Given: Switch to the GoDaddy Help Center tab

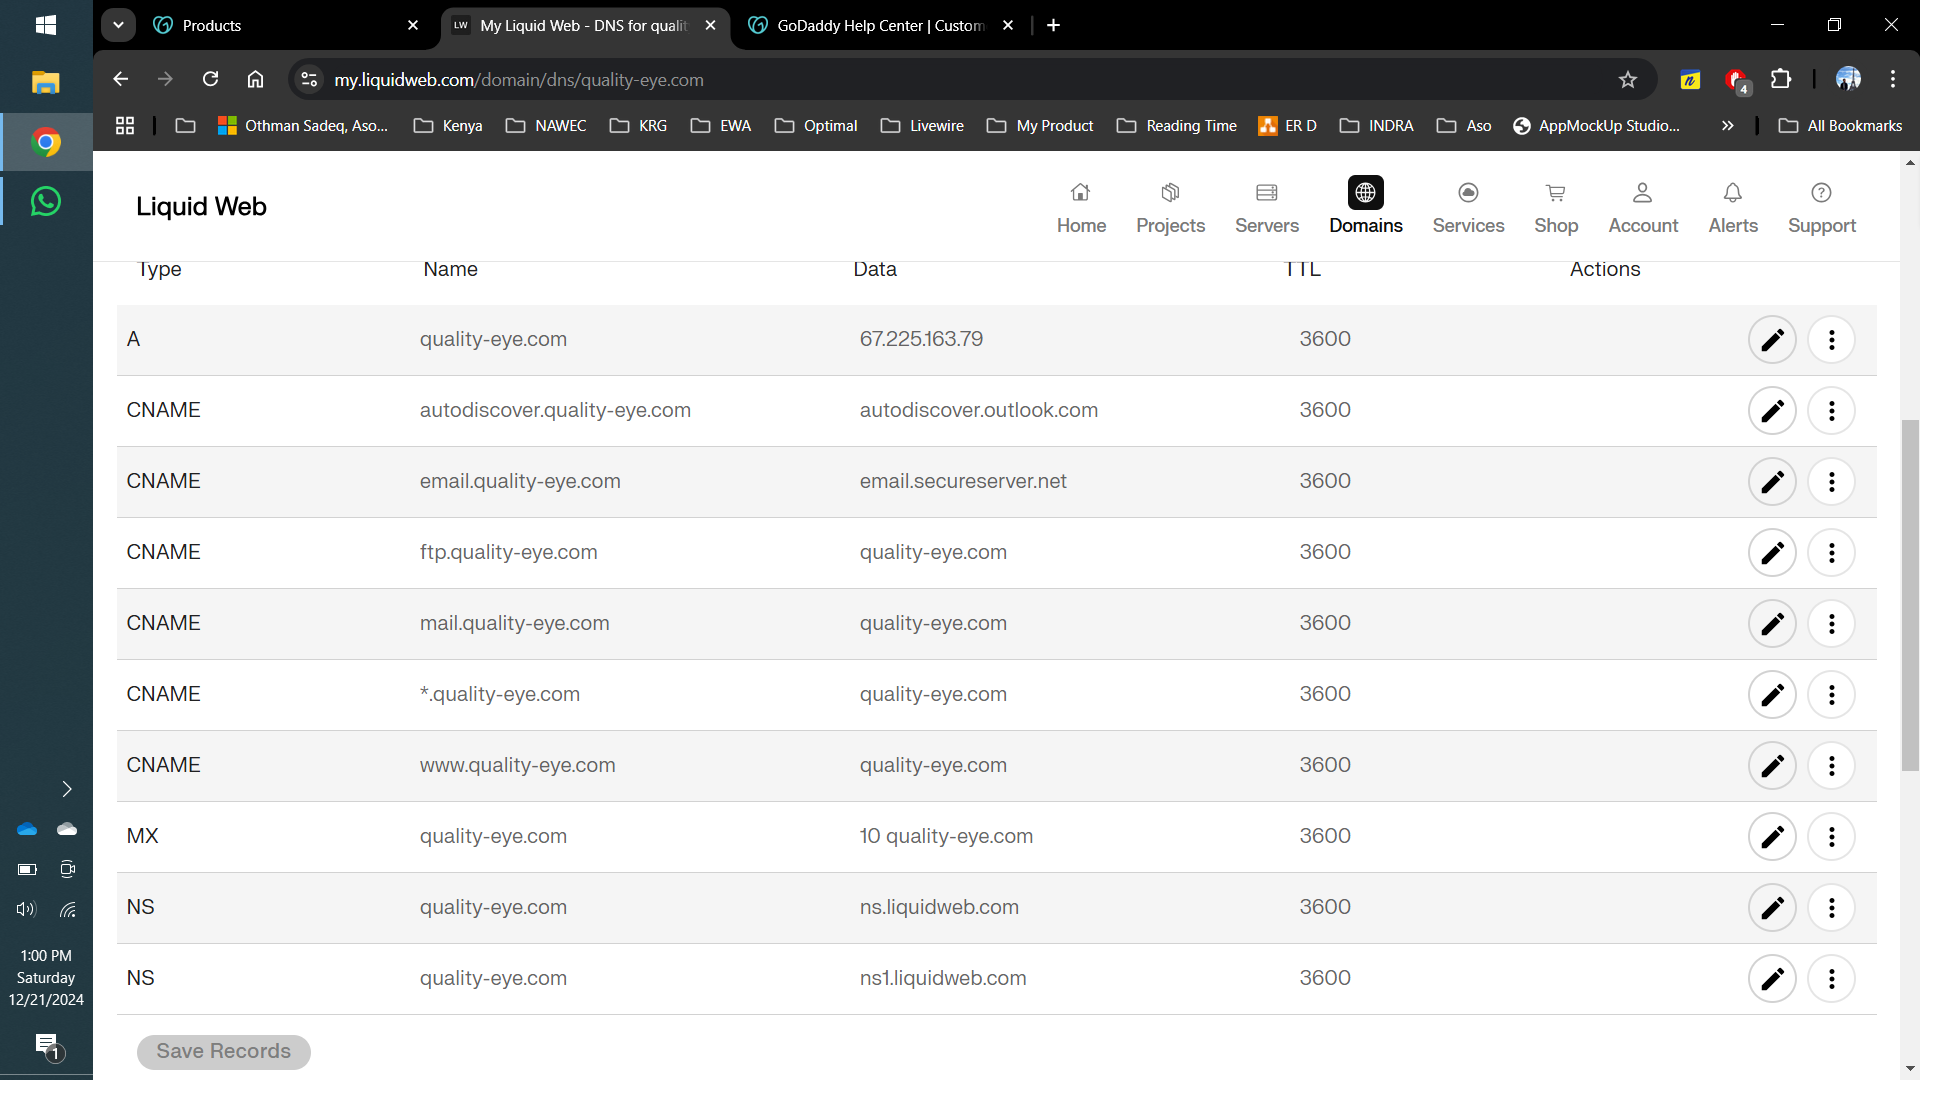Looking at the screenshot, I should [880, 26].
